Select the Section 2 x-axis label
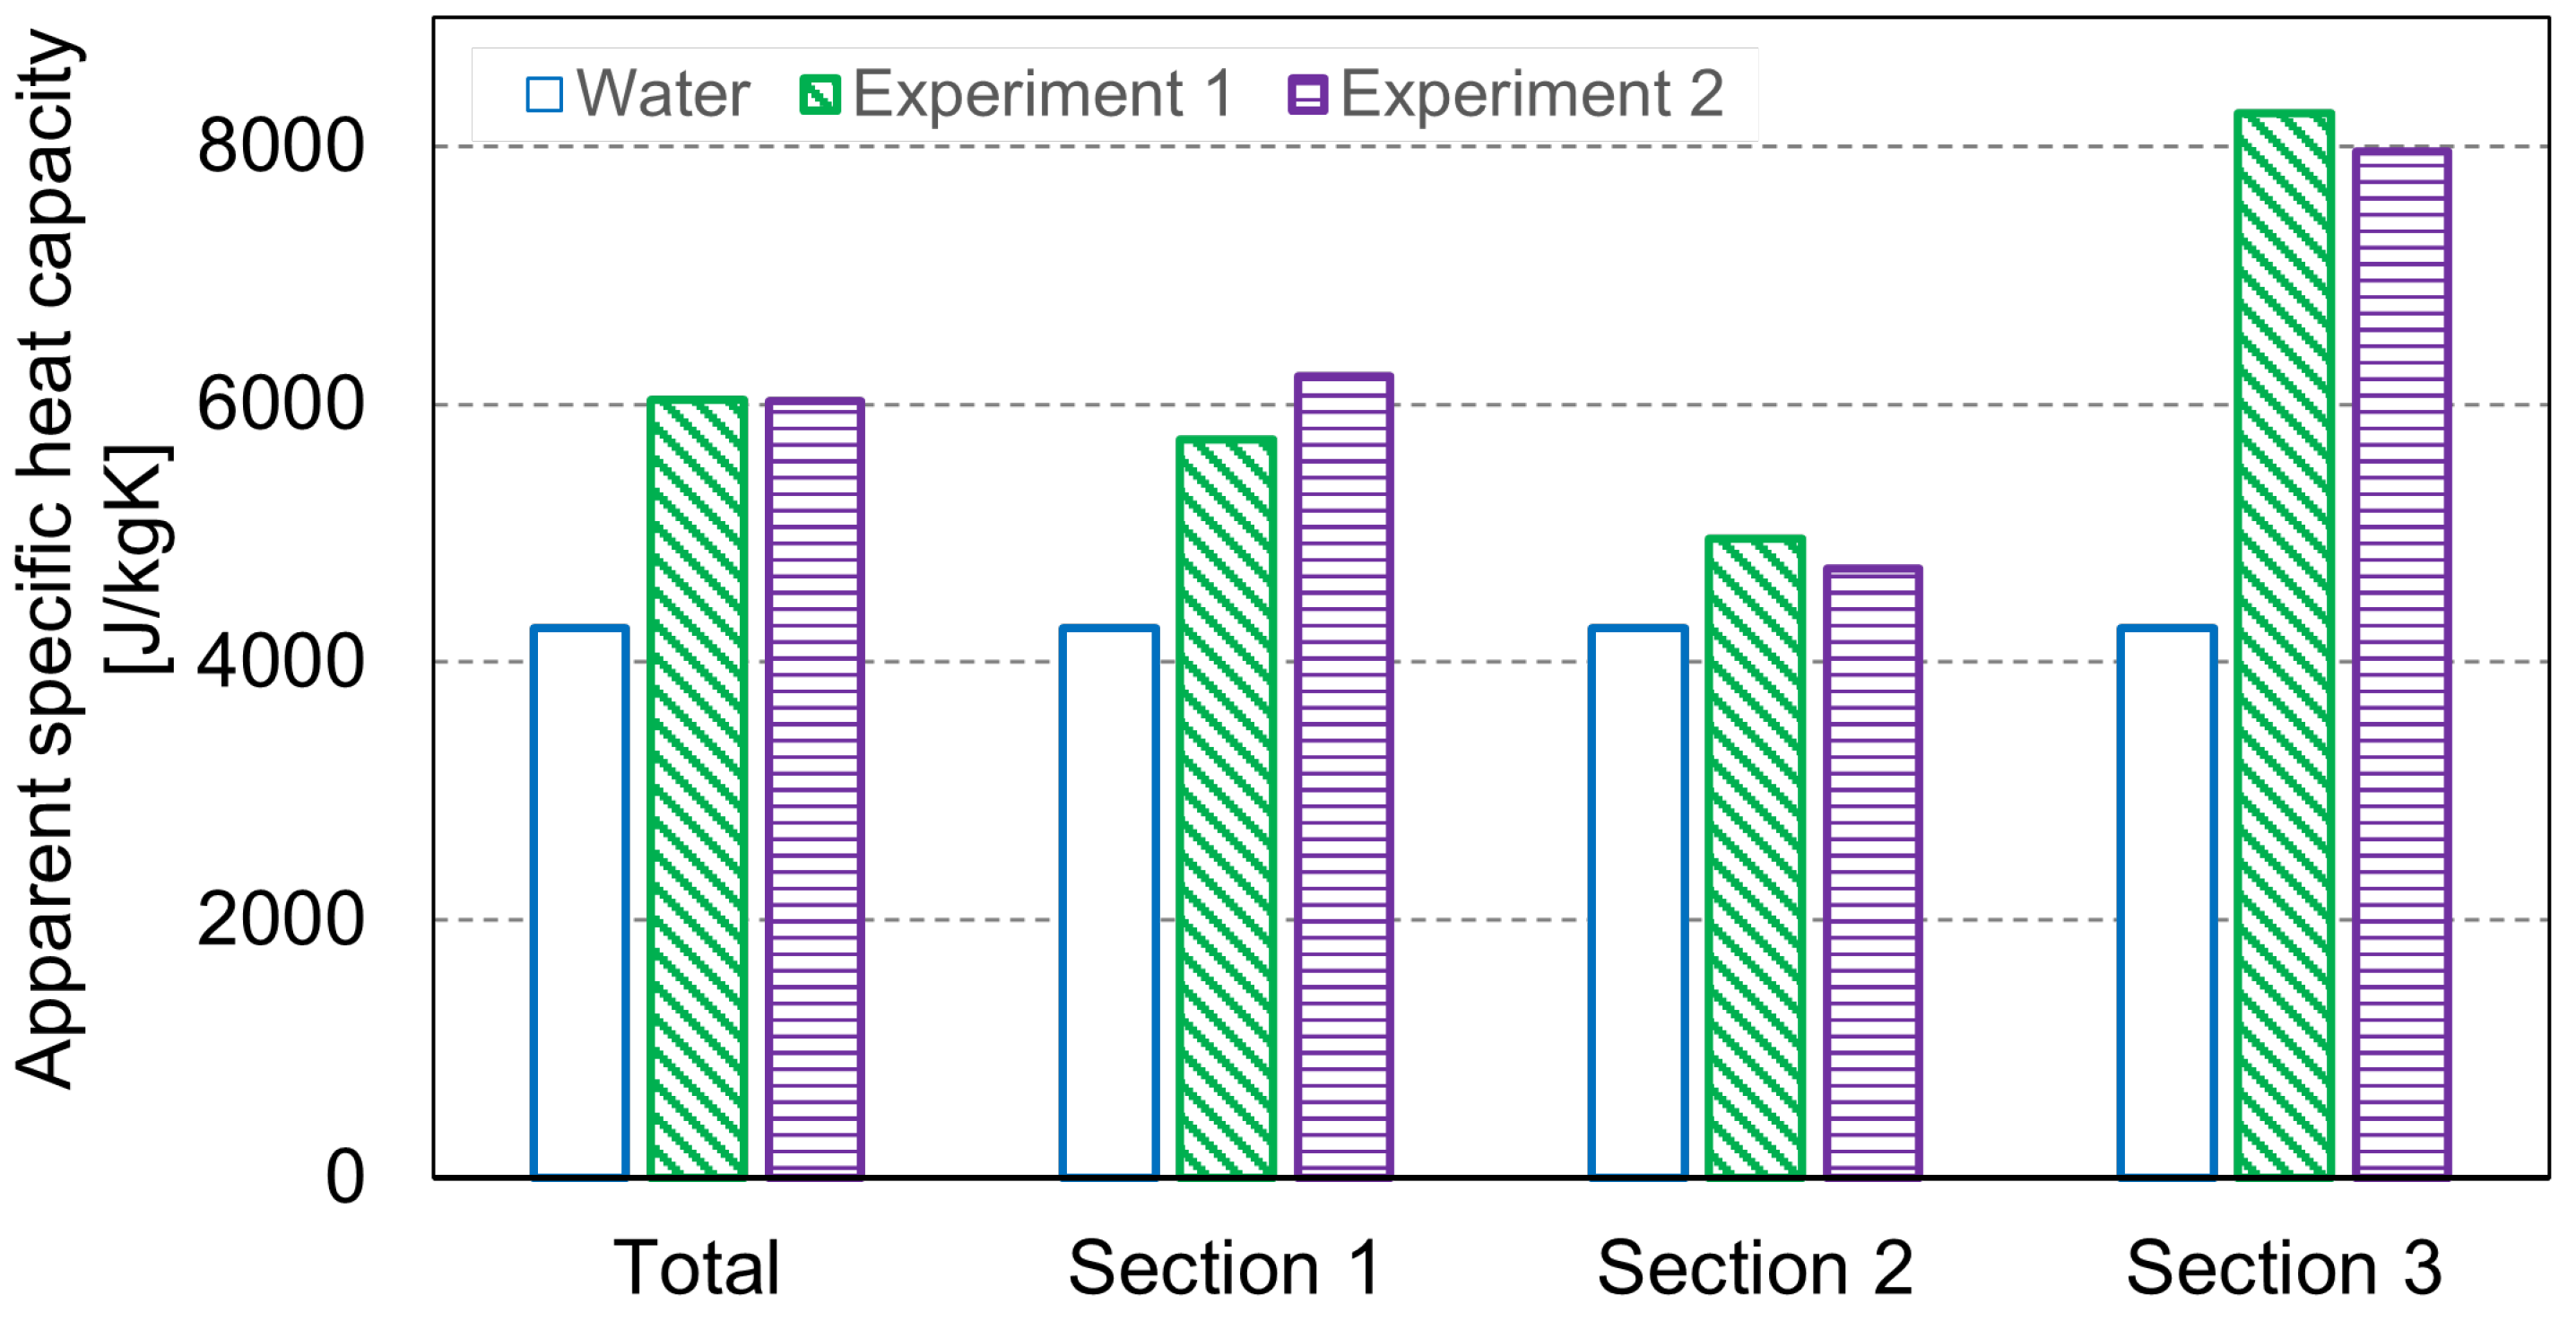Image resolution: width=2576 pixels, height=1330 pixels. point(1755,1268)
